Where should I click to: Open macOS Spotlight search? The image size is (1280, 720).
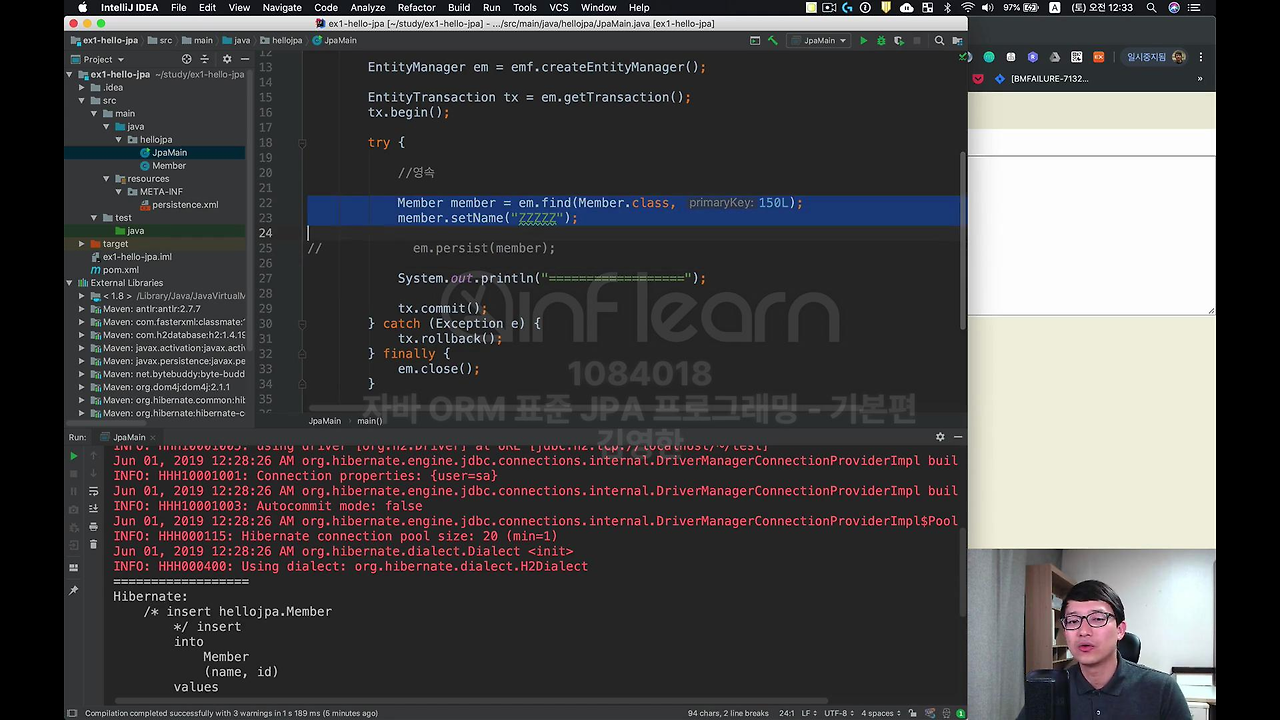coord(1152,7)
